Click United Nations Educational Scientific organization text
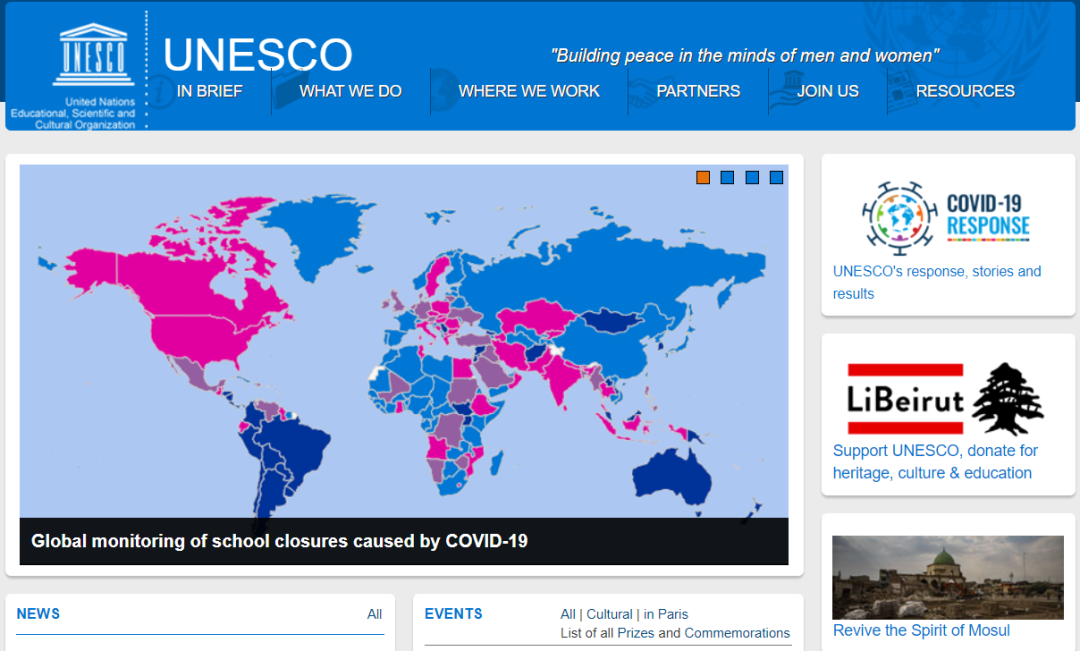 (73, 113)
